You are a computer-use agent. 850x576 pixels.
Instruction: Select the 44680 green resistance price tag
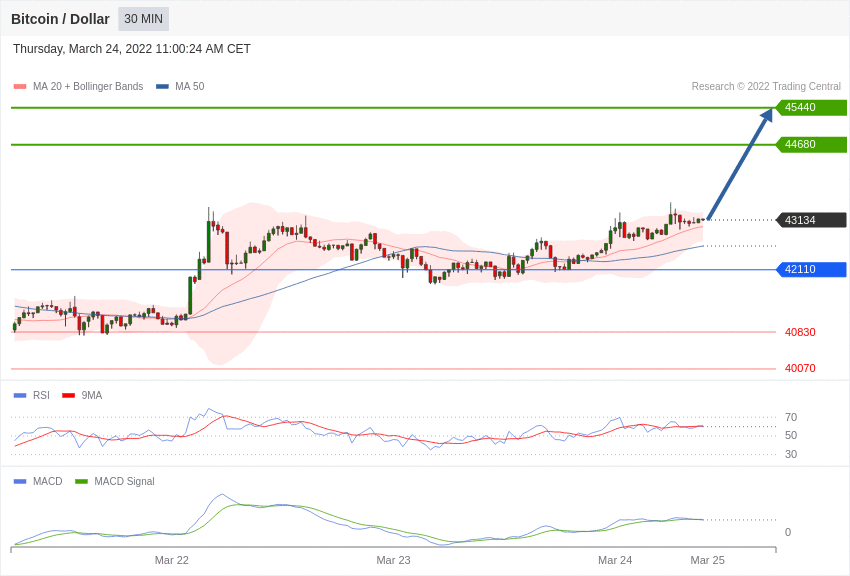[x=811, y=145]
